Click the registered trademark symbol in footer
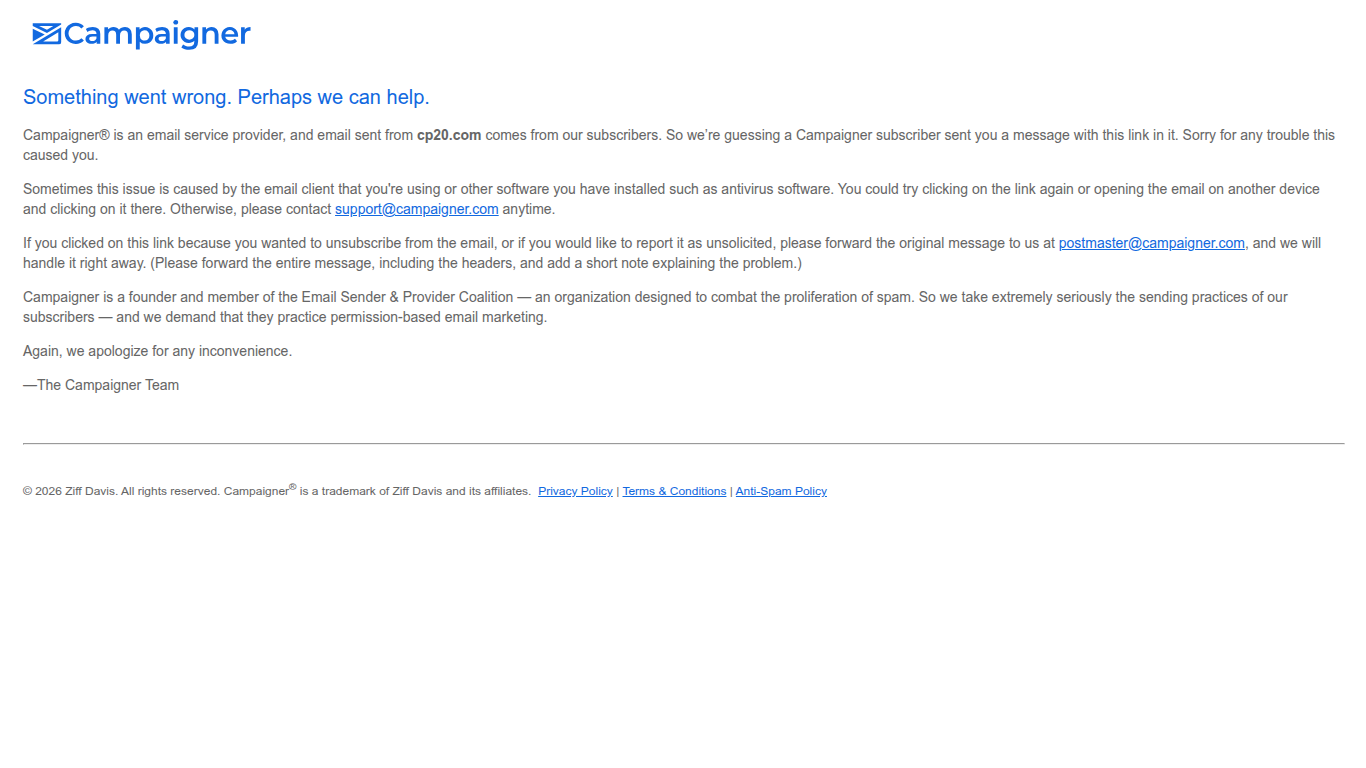Viewport: 1366px width, 768px height. [293, 487]
